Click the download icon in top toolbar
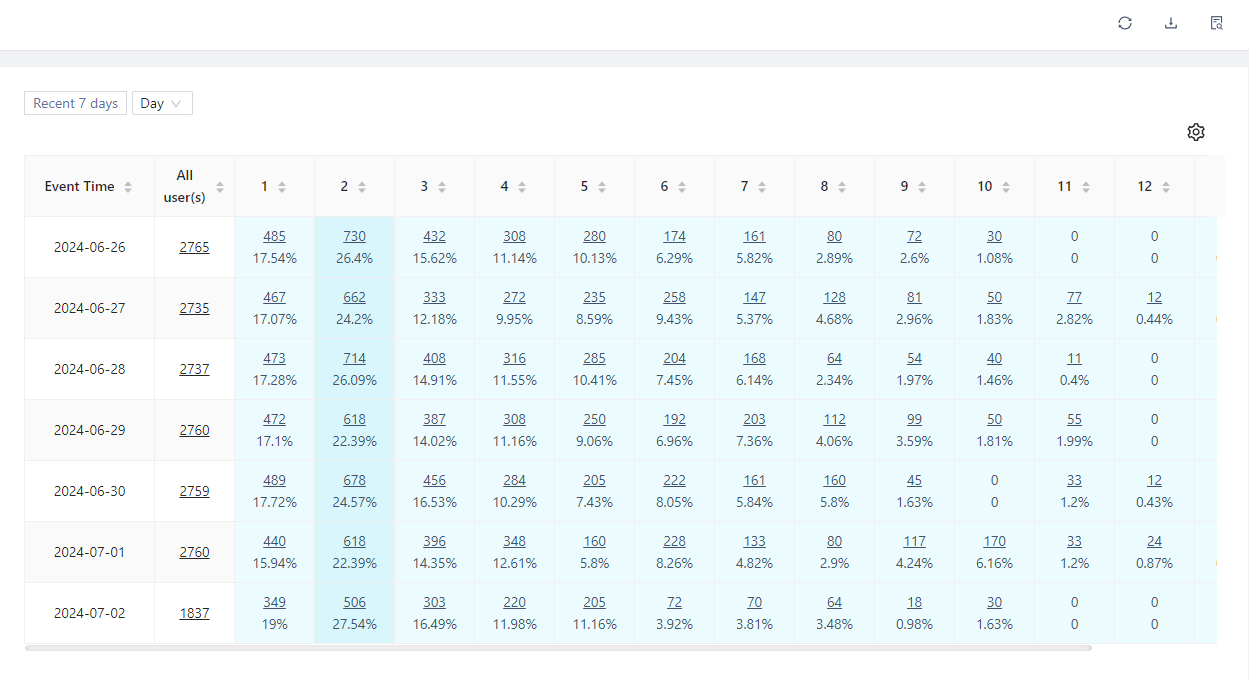 (x=1171, y=23)
